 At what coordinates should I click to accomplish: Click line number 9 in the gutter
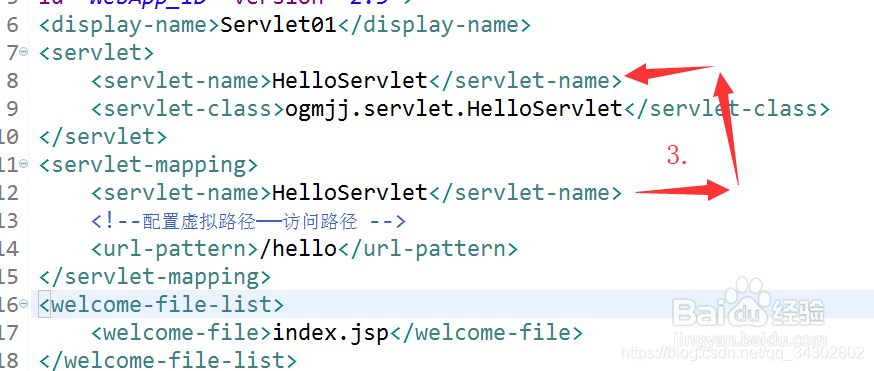12,109
